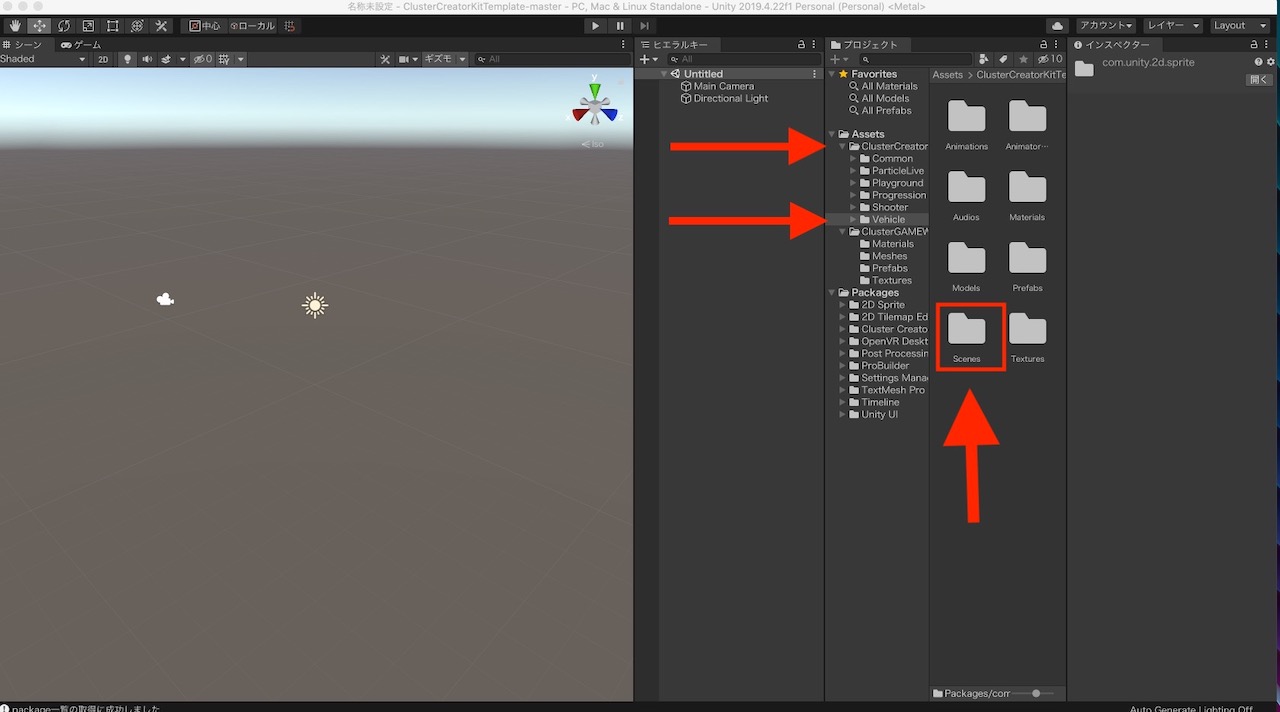Click the search-by-type icon in Project panel
This screenshot has height=712, width=1280.
coord(983,59)
